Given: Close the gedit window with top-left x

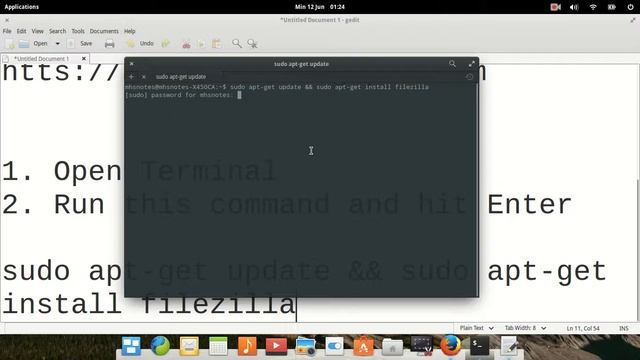Looking at the screenshot, I should click(7, 20).
